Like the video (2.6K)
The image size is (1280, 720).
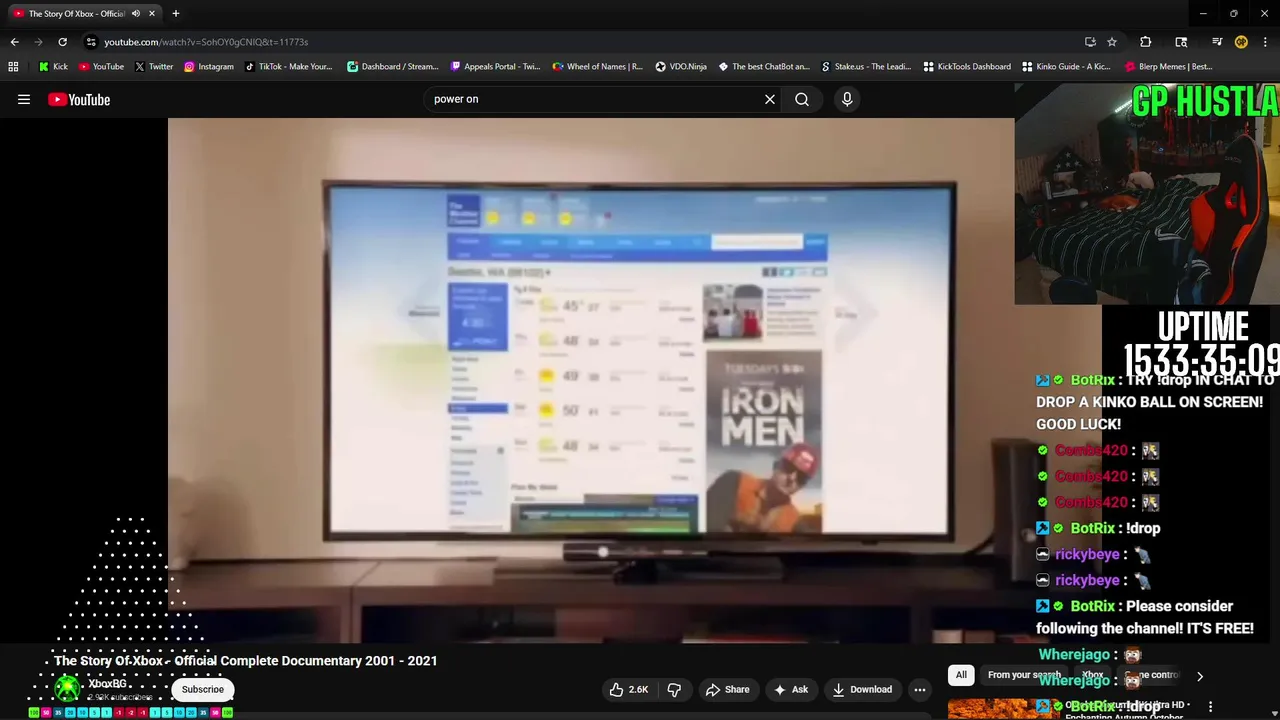point(629,689)
